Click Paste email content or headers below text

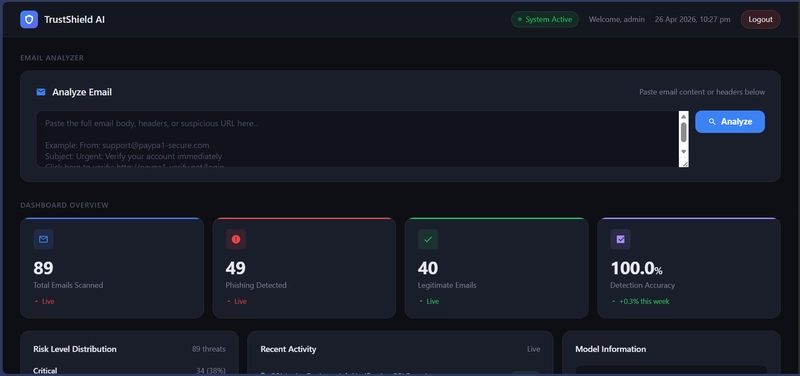[x=702, y=92]
